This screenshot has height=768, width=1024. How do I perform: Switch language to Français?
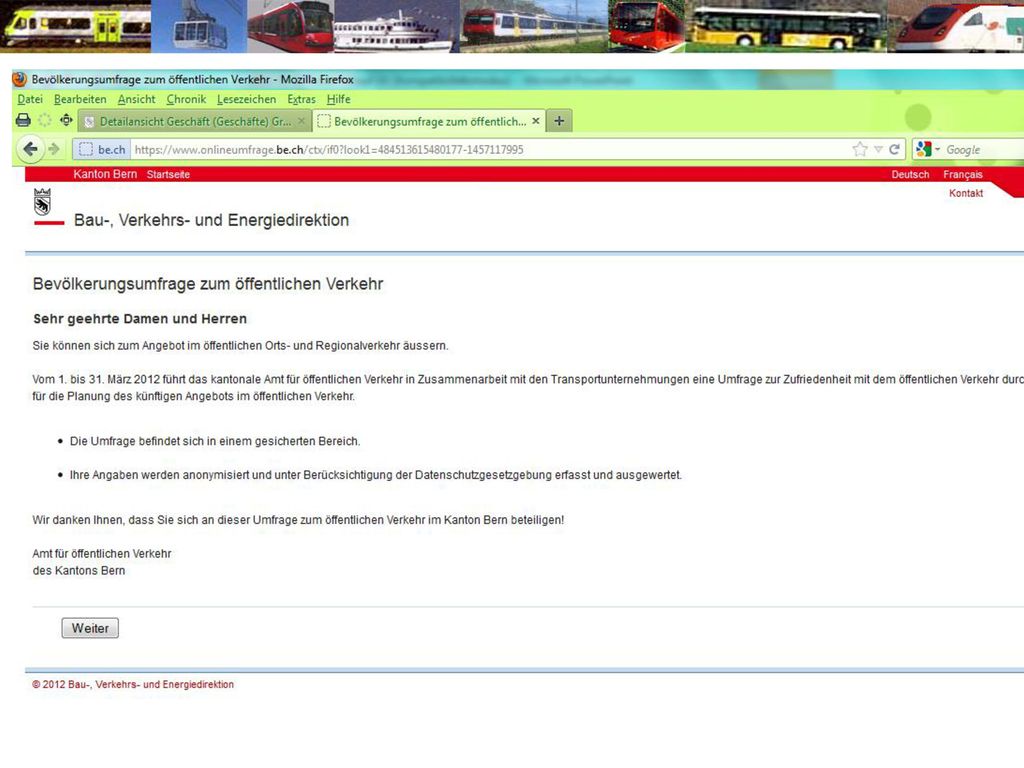click(963, 174)
